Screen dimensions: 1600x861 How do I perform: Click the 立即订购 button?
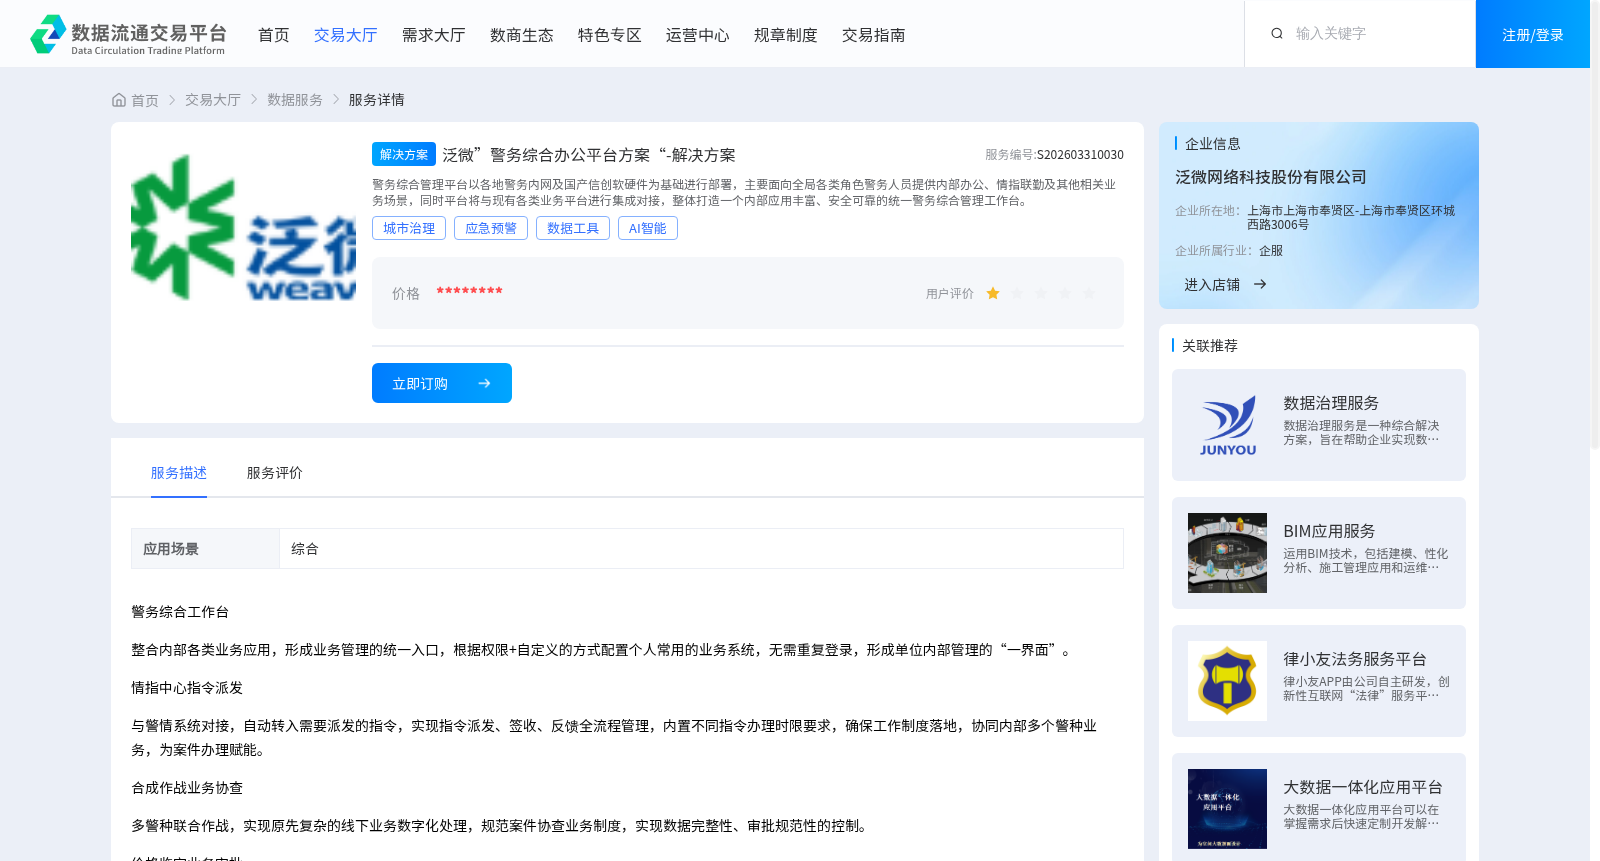(442, 383)
